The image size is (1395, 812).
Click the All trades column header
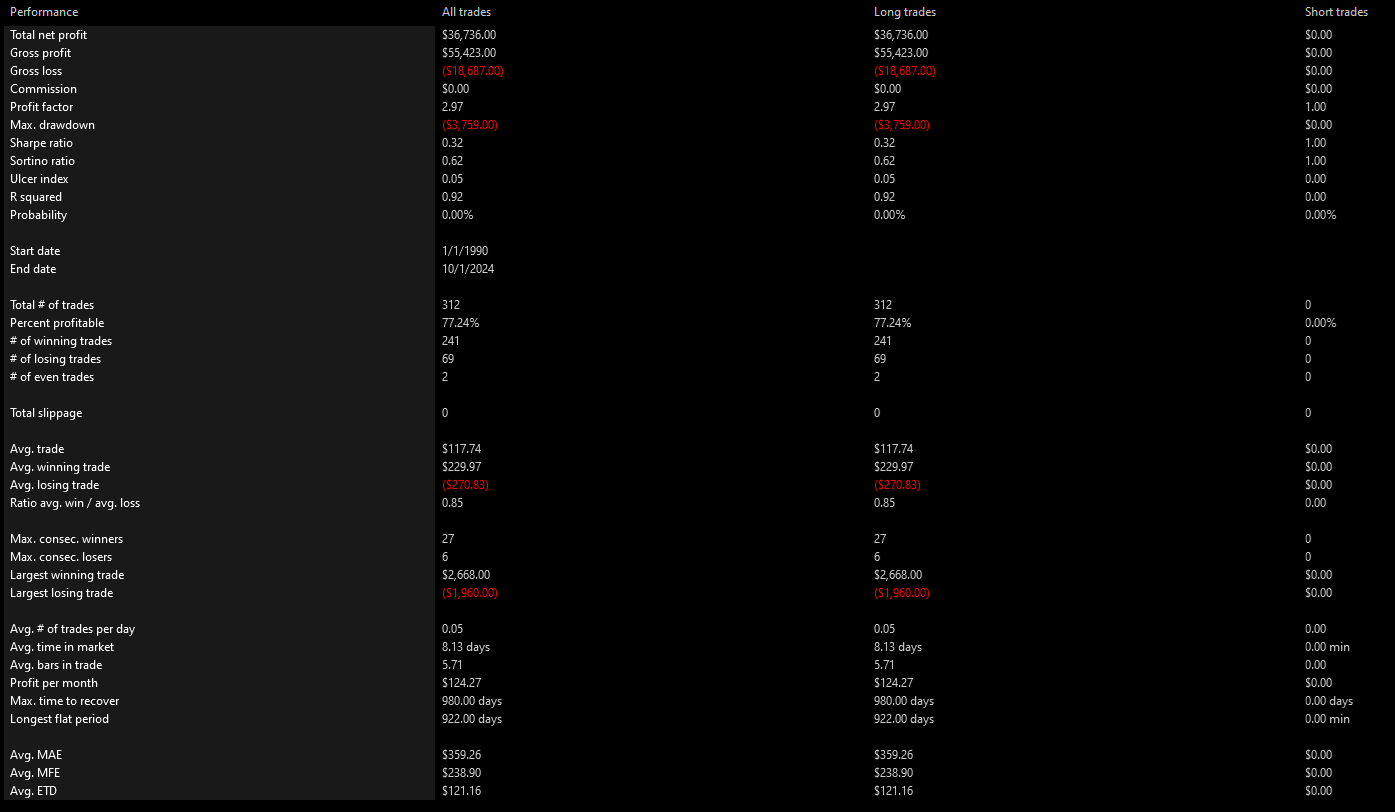[x=467, y=12]
